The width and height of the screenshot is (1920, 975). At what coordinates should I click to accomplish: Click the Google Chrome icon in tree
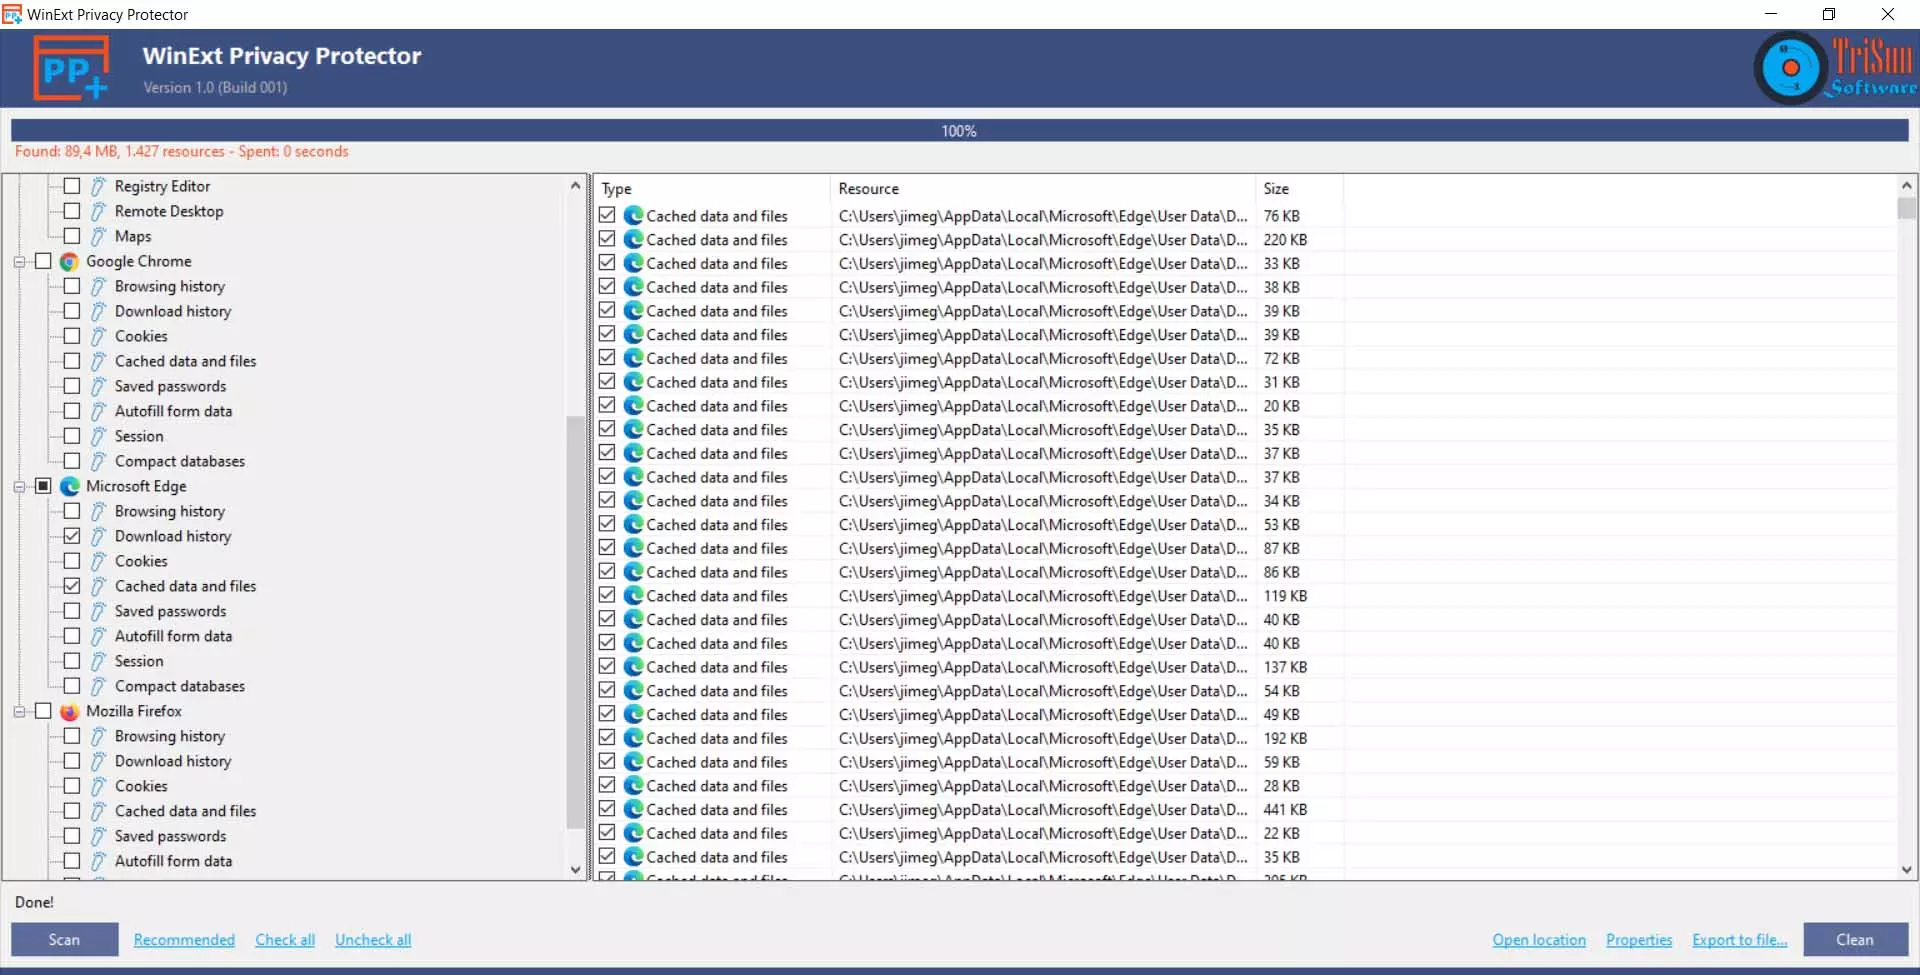(x=69, y=261)
